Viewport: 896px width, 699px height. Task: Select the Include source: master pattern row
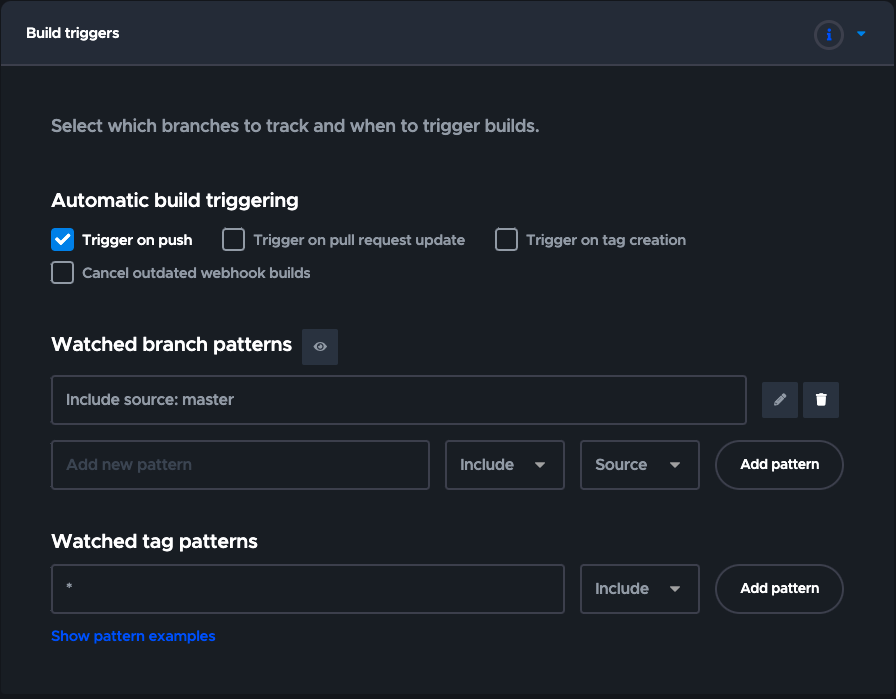398,400
